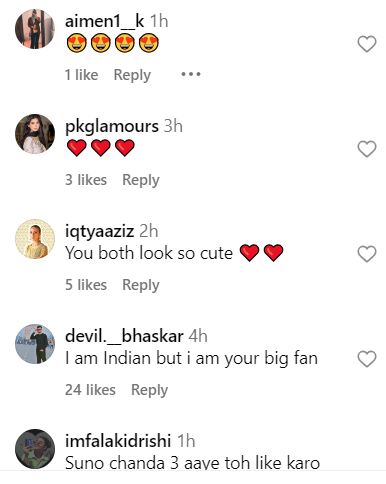View who gave 24 likes

[x=90, y=390]
